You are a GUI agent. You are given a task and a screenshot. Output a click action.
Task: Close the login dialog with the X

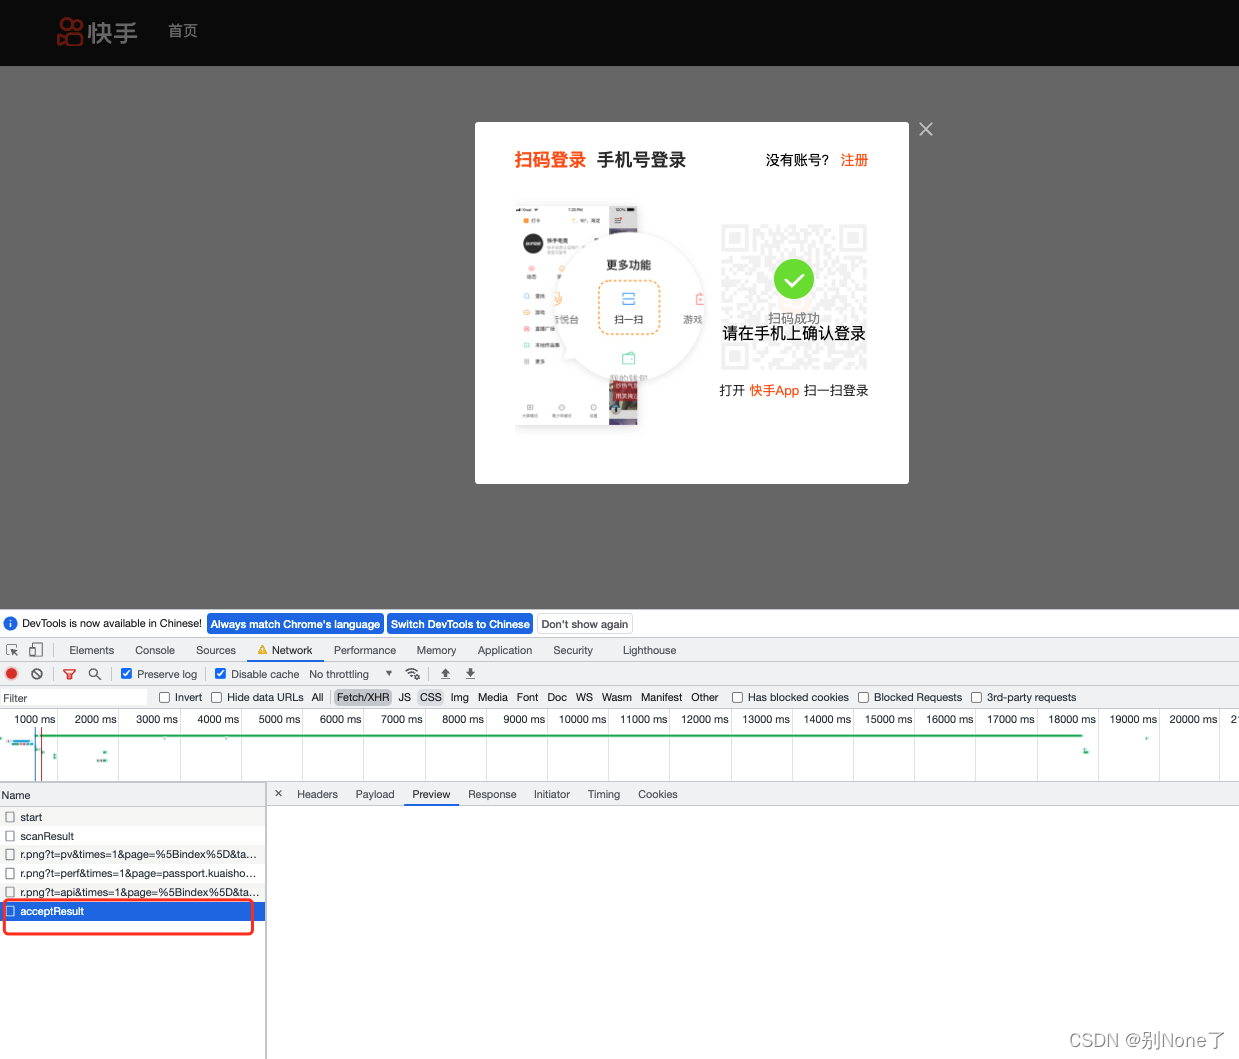(x=926, y=129)
